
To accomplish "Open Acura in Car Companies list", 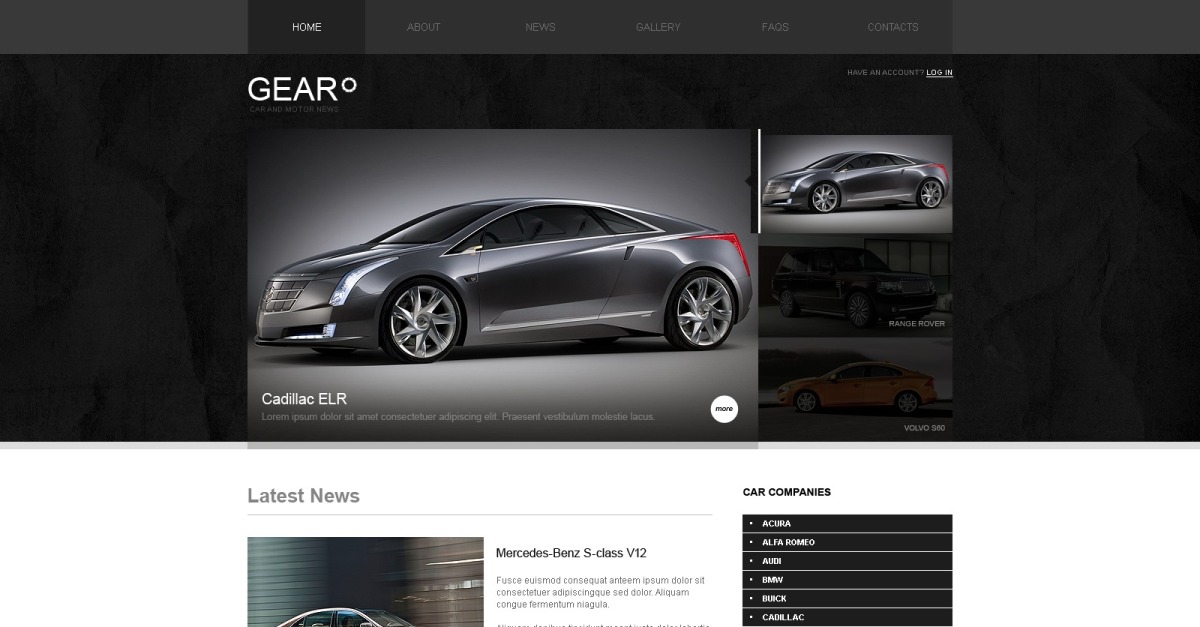I will coord(847,523).
